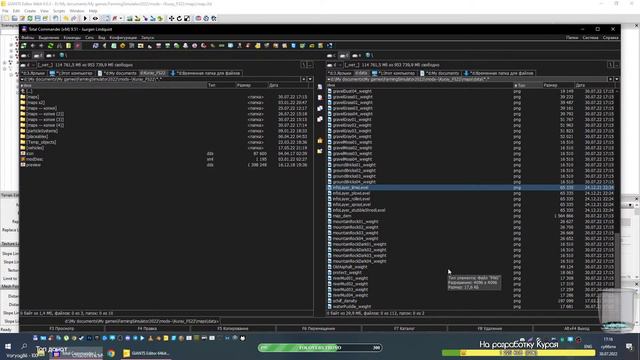Click the forward arrow in Total Commander toolbar
This screenshot has width=640, height=360.
click(x=41, y=46)
